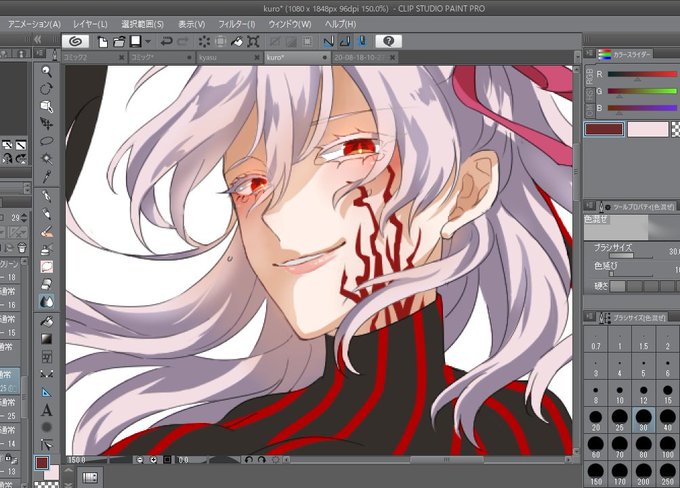Open the 選択範囲(S) menu
This screenshot has height=488, width=680.
(x=142, y=24)
